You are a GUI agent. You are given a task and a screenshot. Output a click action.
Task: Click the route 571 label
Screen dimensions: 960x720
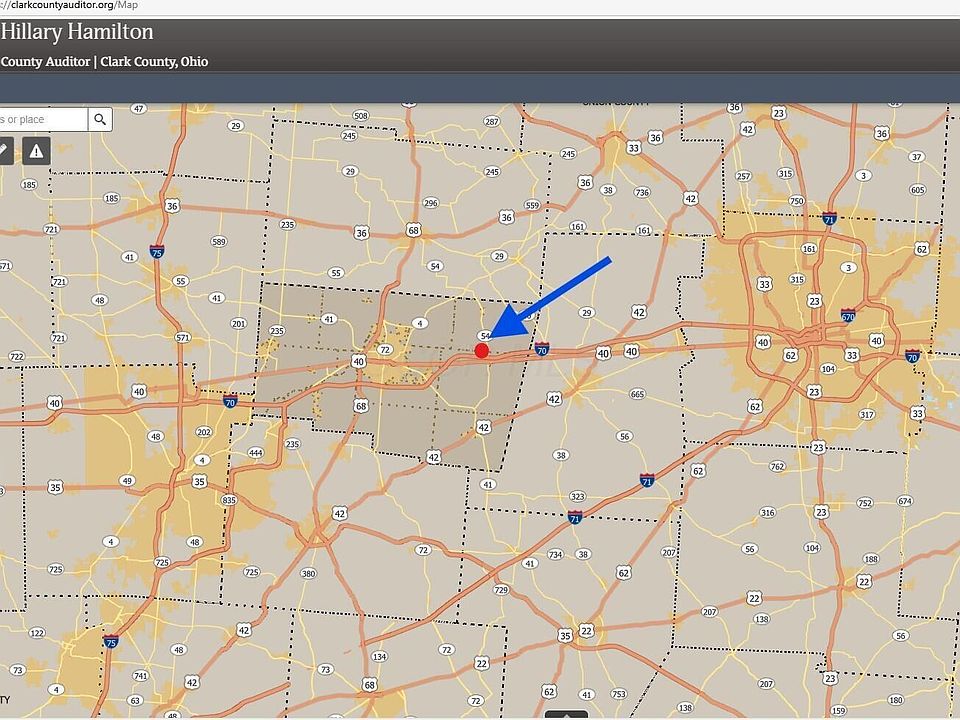(x=182, y=337)
